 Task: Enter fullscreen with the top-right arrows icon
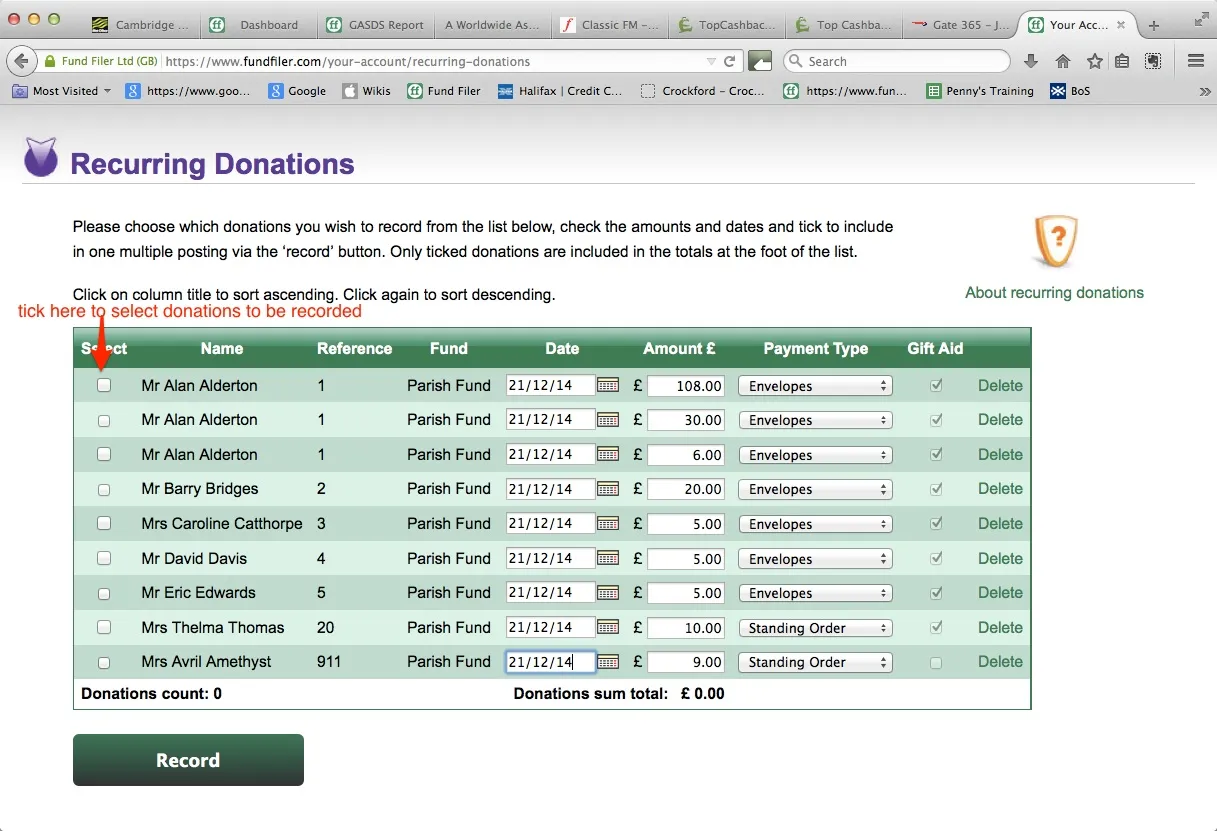point(1201,18)
